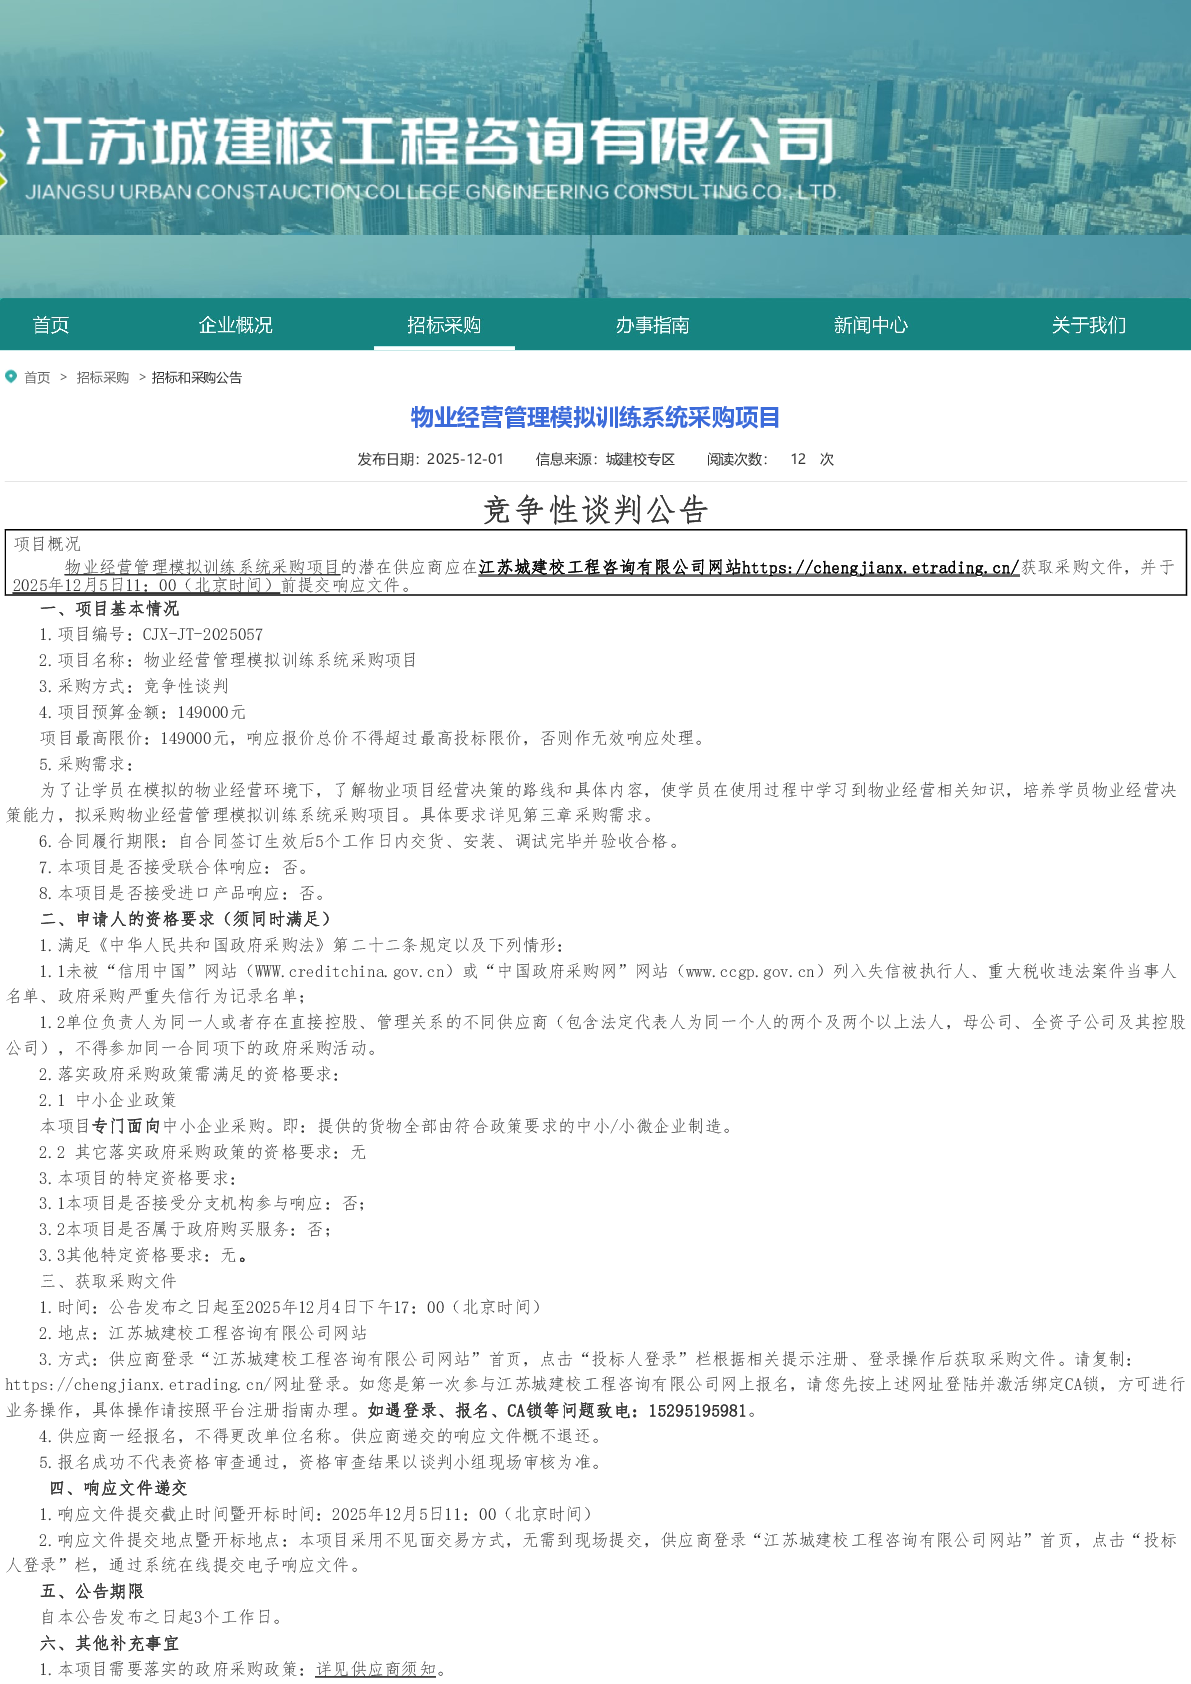
Task: Open the 详见供应商须知 underlined link
Action: (x=376, y=1669)
